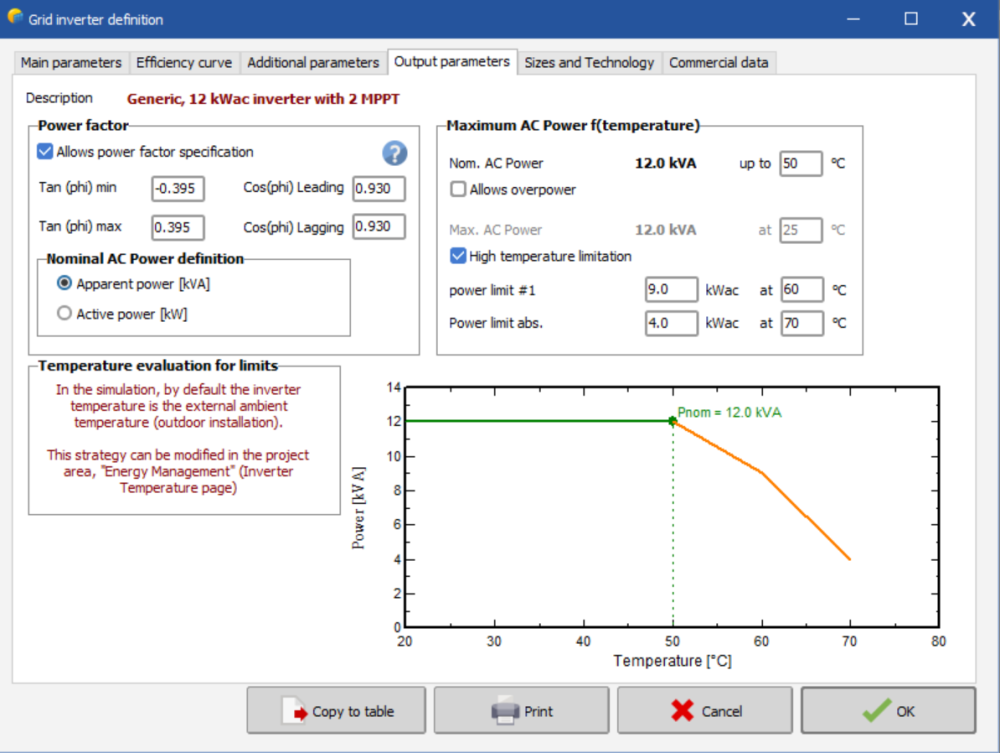
Task: Uncheck High temperature limitation checkbox
Action: point(459,256)
